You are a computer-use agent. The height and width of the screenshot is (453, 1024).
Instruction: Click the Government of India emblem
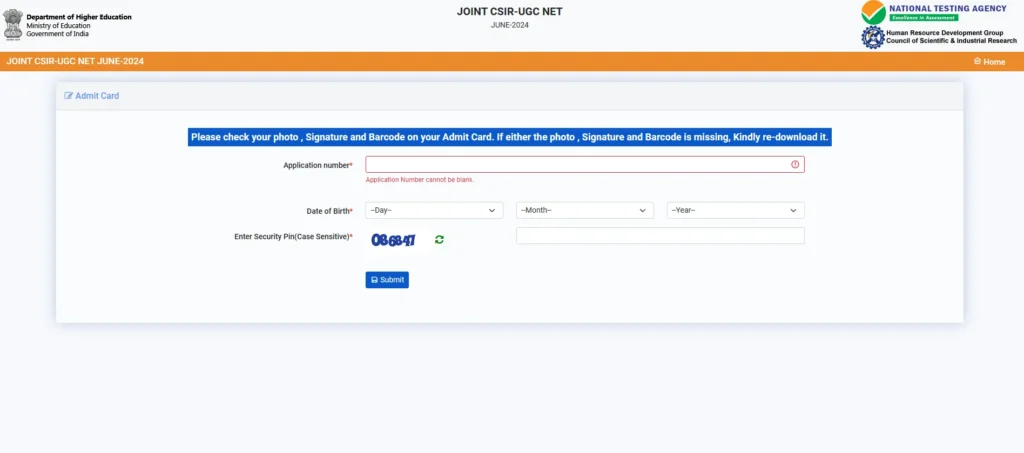(12, 25)
